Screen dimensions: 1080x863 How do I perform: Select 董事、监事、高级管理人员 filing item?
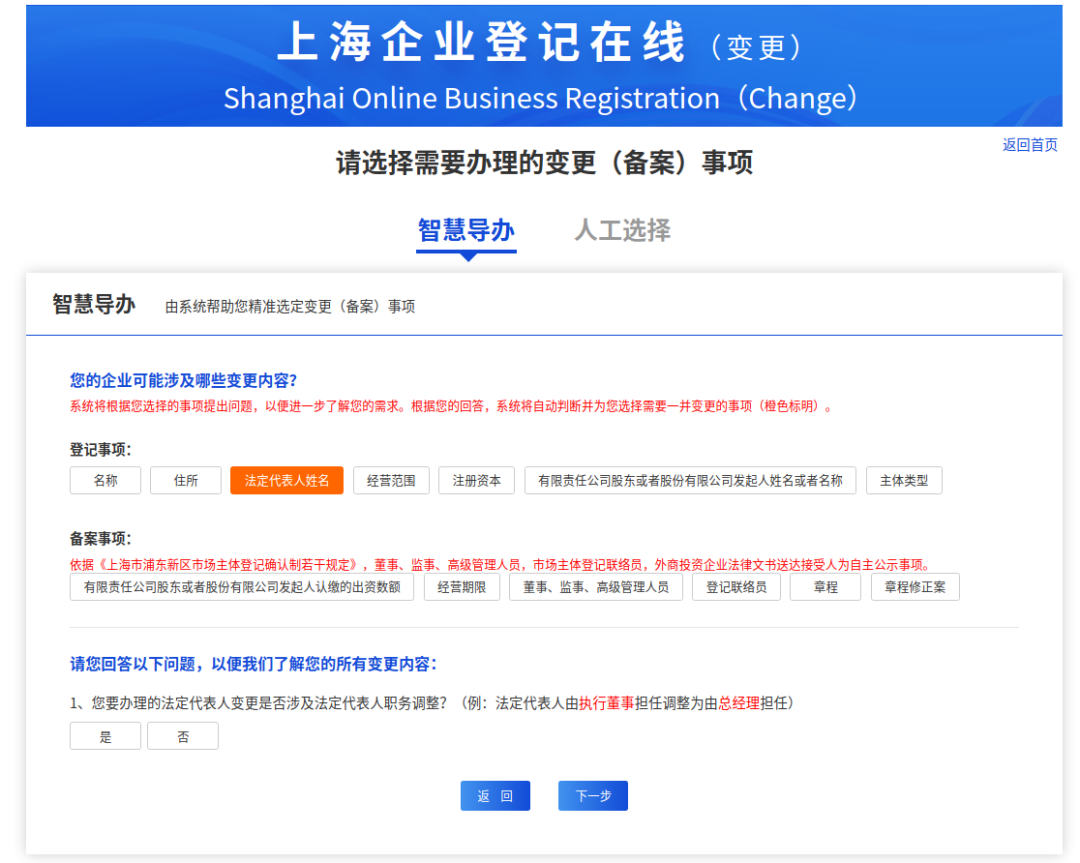point(596,588)
